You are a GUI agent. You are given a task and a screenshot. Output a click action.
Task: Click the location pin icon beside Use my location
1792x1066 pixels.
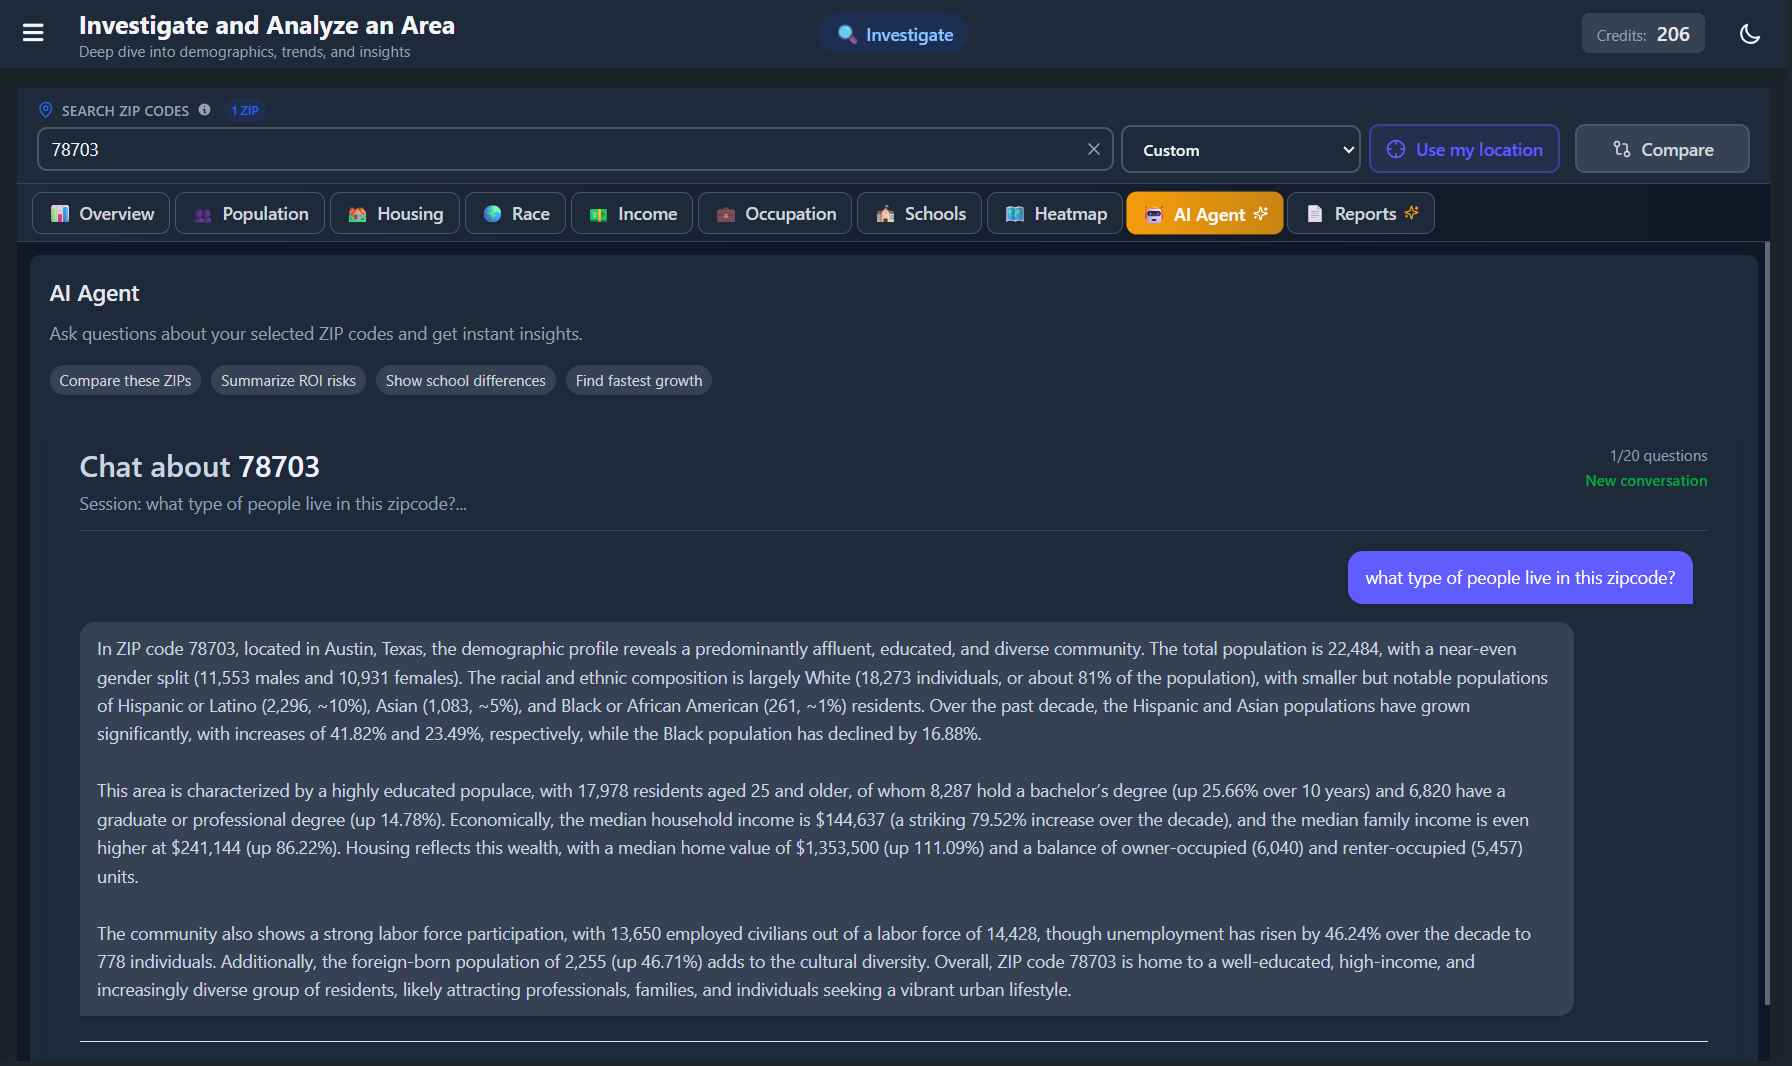coord(1396,148)
